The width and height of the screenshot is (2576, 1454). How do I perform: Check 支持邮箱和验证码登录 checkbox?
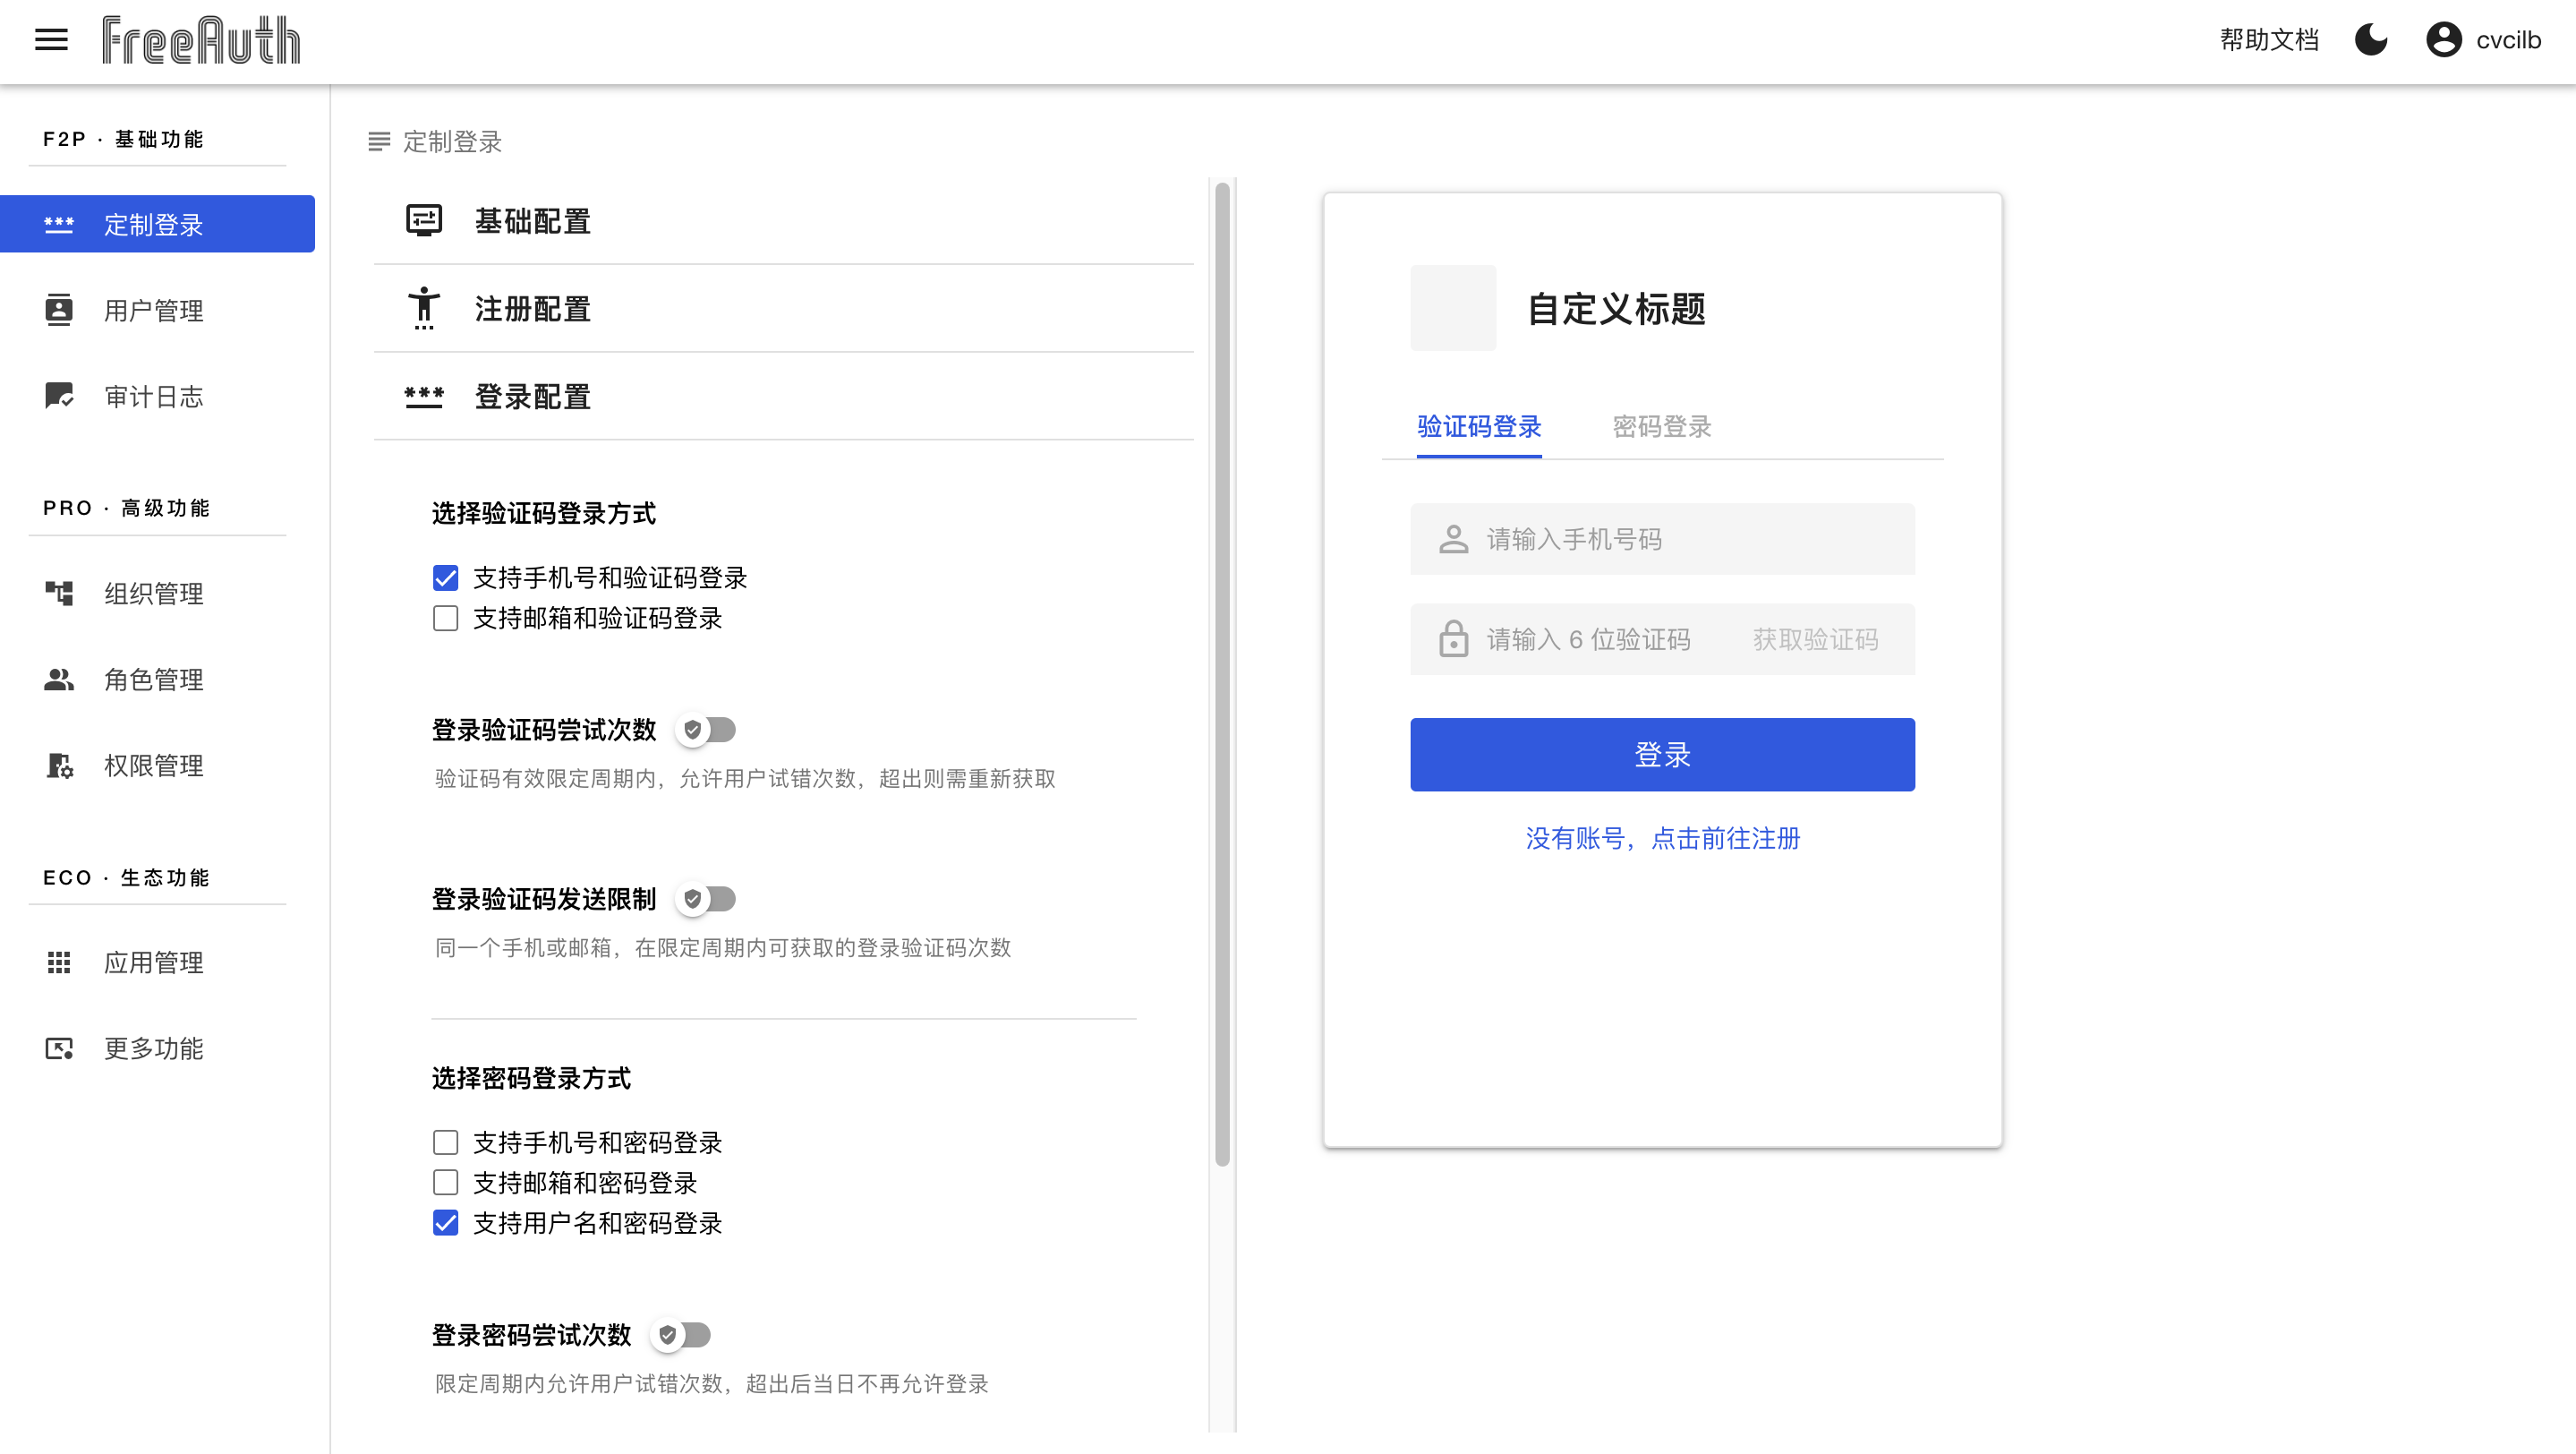[x=446, y=618]
